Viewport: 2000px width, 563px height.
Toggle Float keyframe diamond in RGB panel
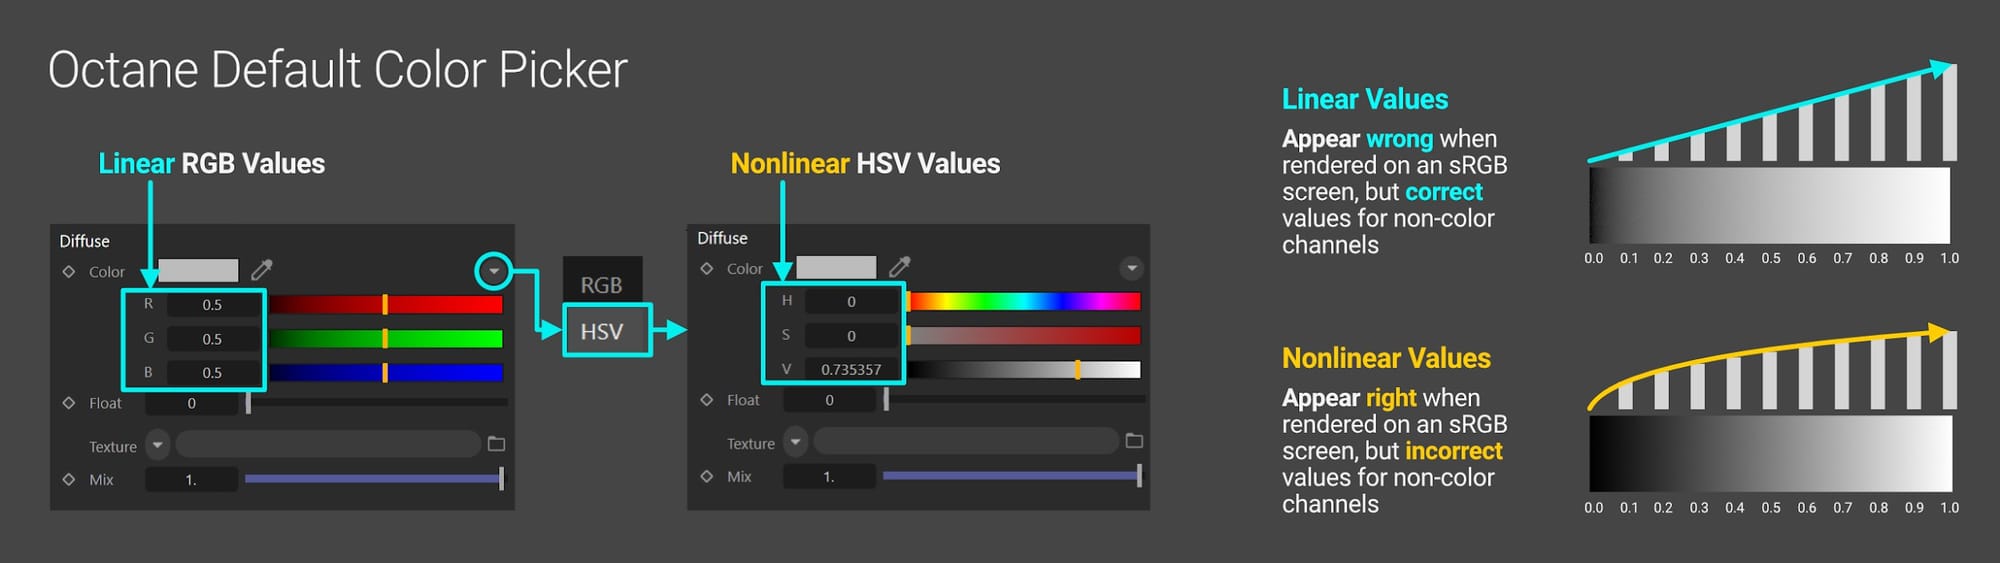[69, 403]
